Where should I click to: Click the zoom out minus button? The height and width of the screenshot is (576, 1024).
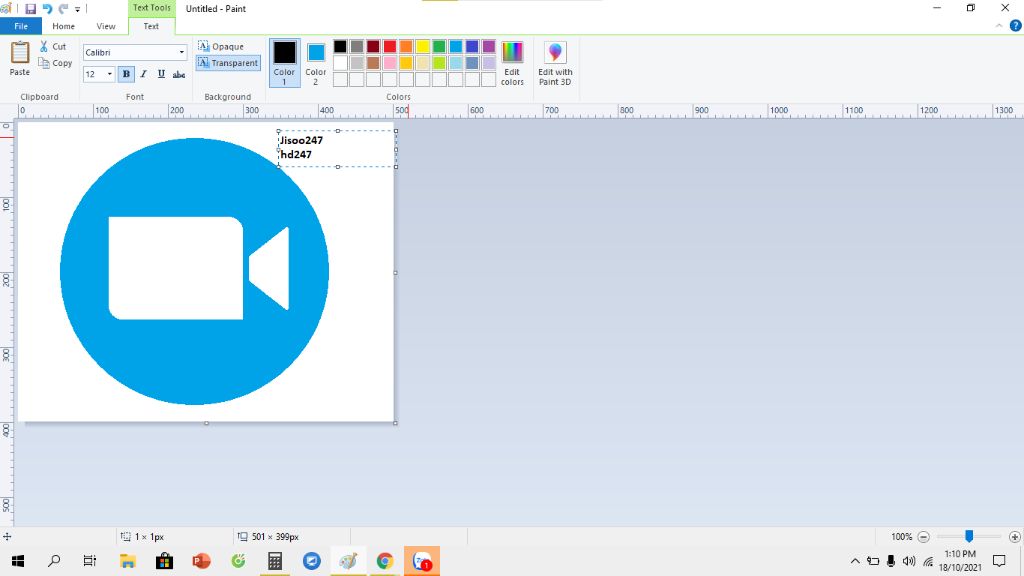point(923,537)
